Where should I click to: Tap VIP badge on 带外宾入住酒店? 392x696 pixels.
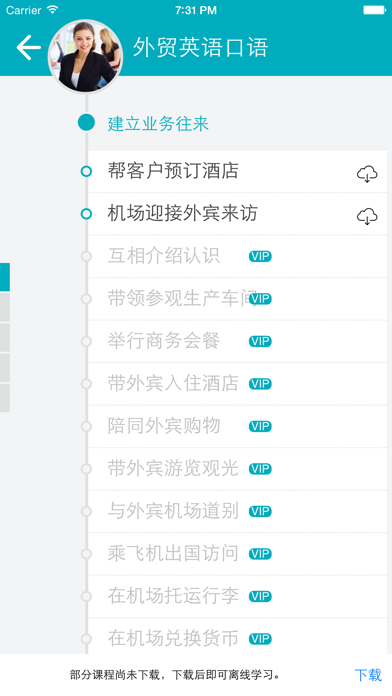(260, 384)
